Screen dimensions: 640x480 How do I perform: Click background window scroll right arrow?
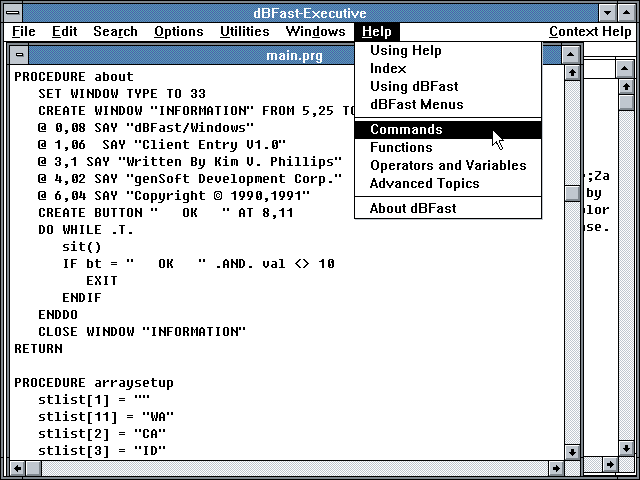[610, 464]
